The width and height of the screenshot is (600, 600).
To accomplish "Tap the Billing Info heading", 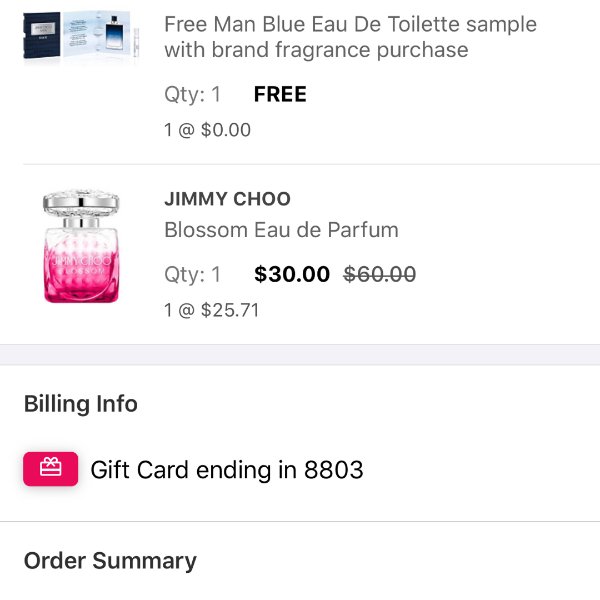I will [x=81, y=404].
